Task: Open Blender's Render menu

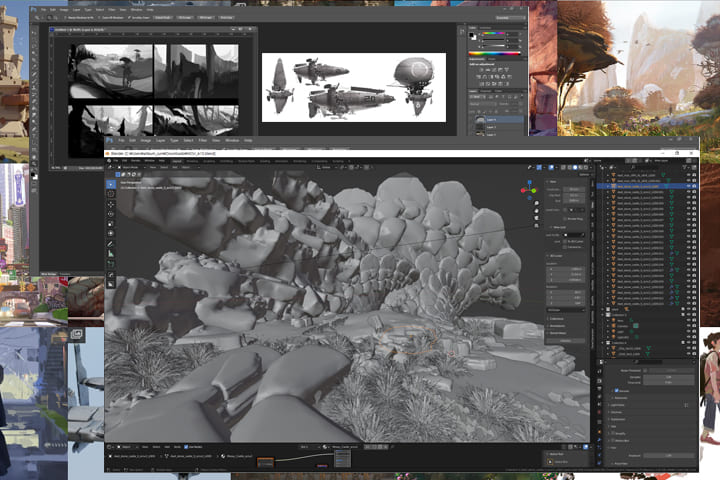Action: pos(136,161)
